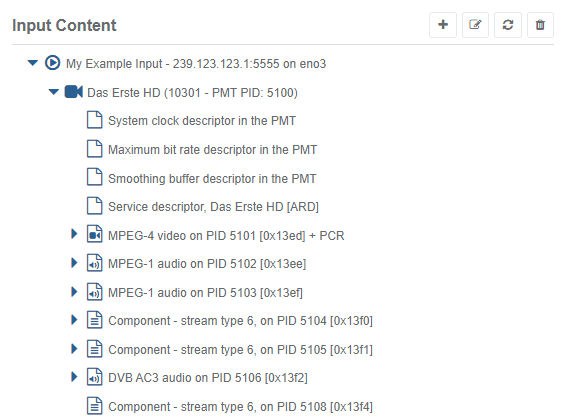Viewport: 562px width, 419px height.
Task: Click the audio file icon for PID 5102
Action: click(95, 263)
